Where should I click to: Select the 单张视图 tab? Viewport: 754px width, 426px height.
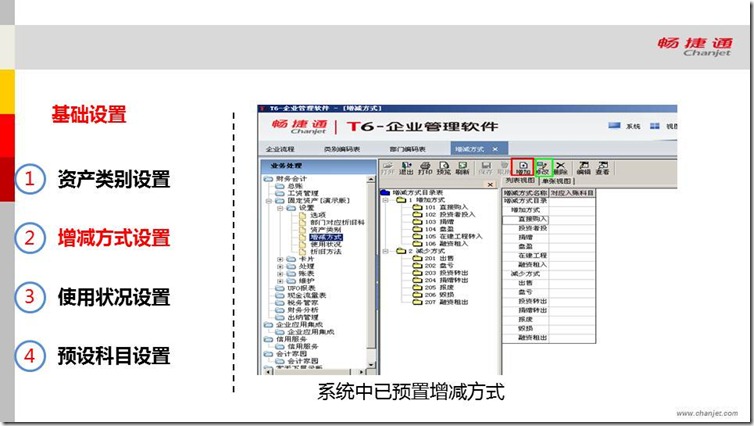pos(557,181)
